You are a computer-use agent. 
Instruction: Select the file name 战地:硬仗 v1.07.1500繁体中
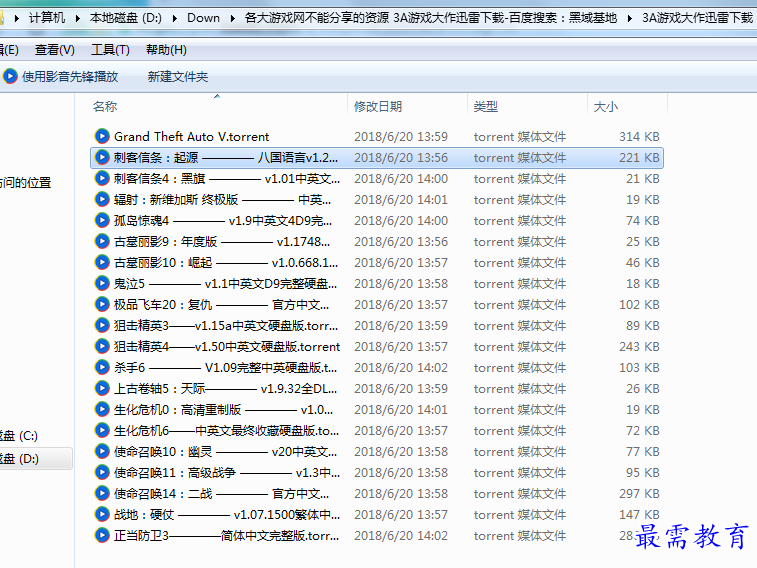[227, 514]
